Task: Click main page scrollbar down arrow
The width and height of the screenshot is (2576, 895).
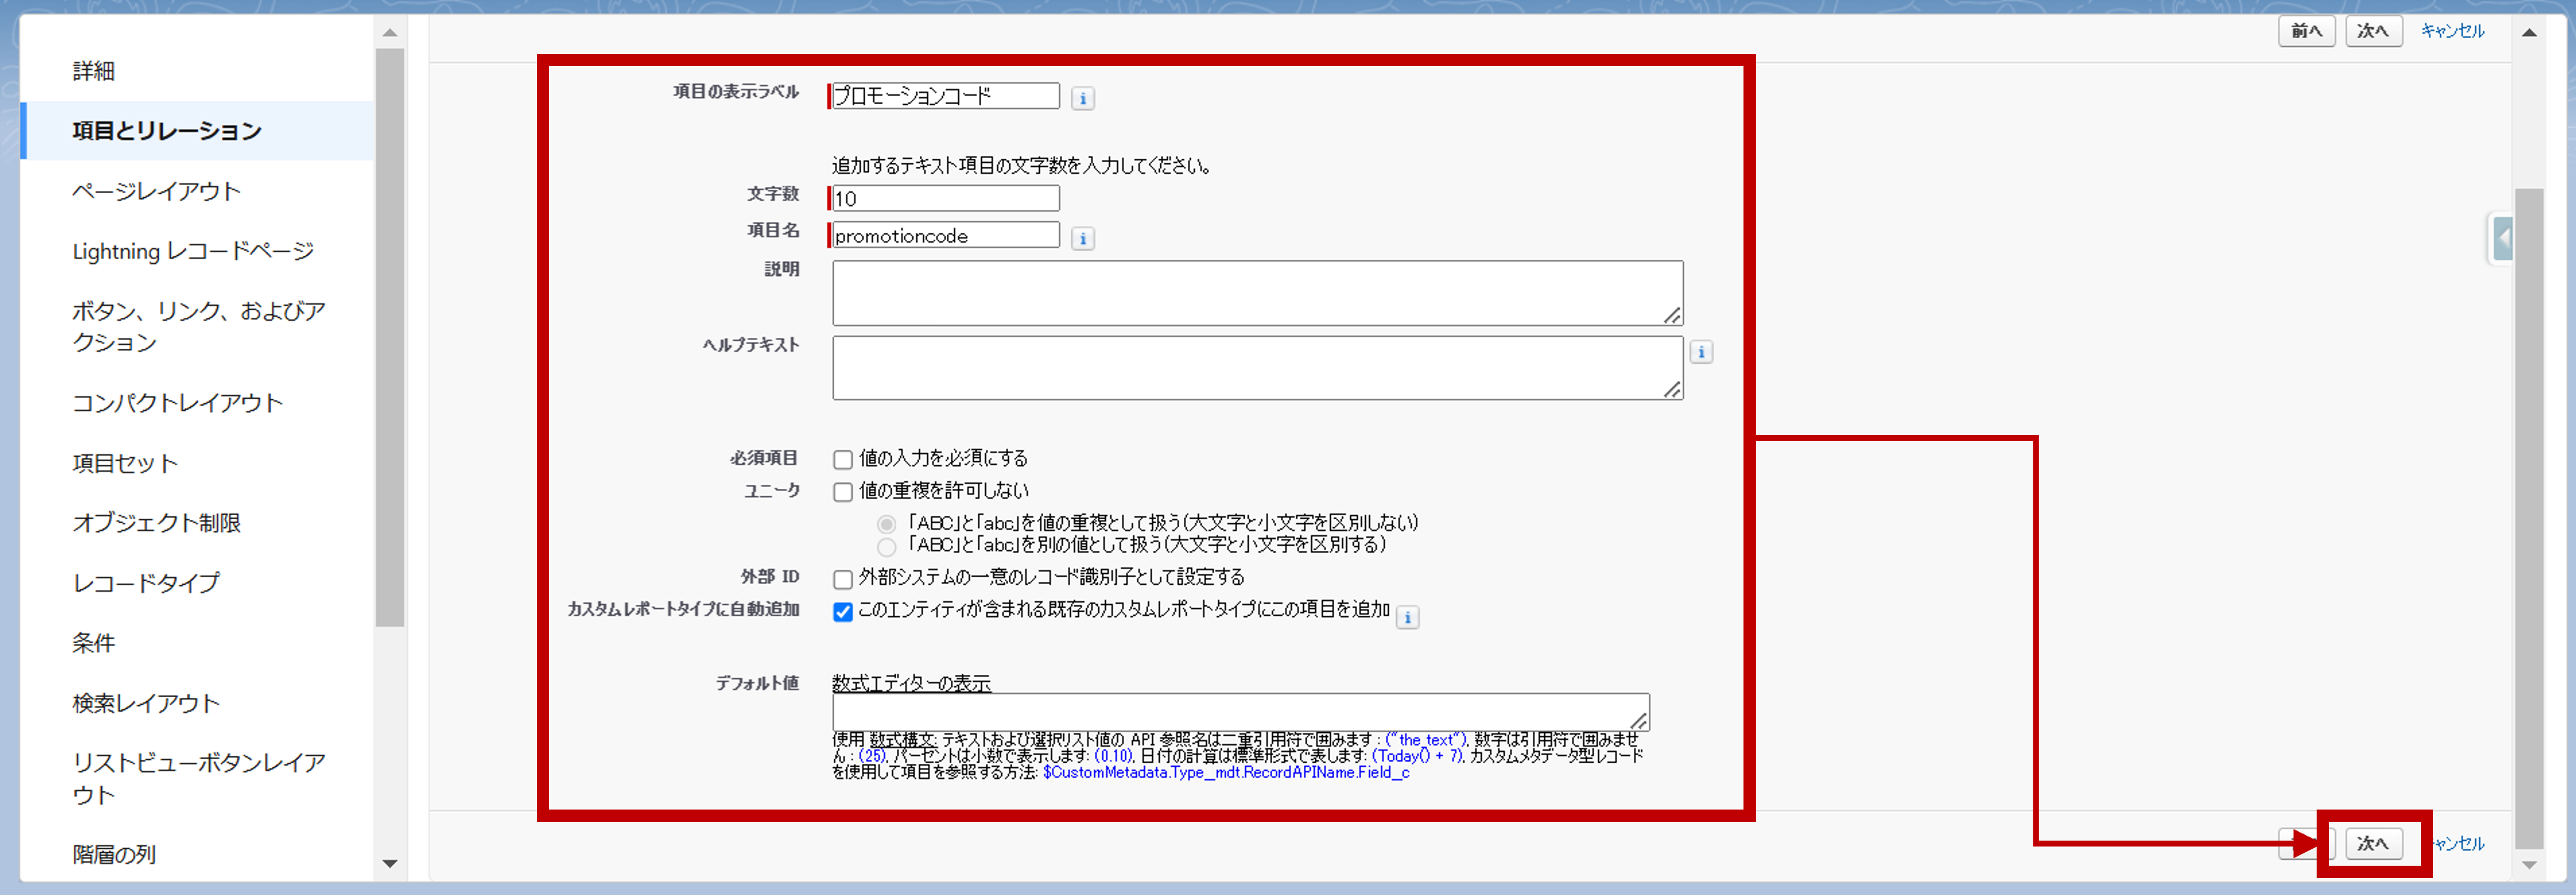Action: [2529, 865]
